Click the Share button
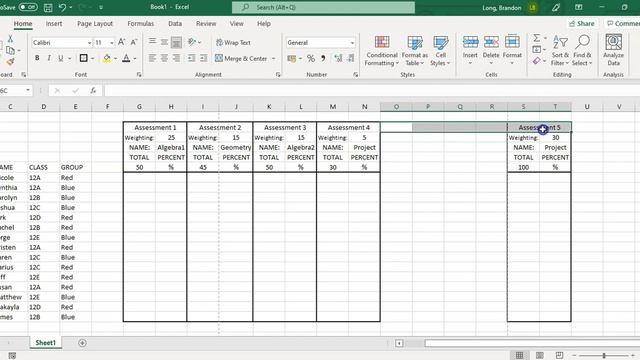 pyautogui.click(x=582, y=24)
